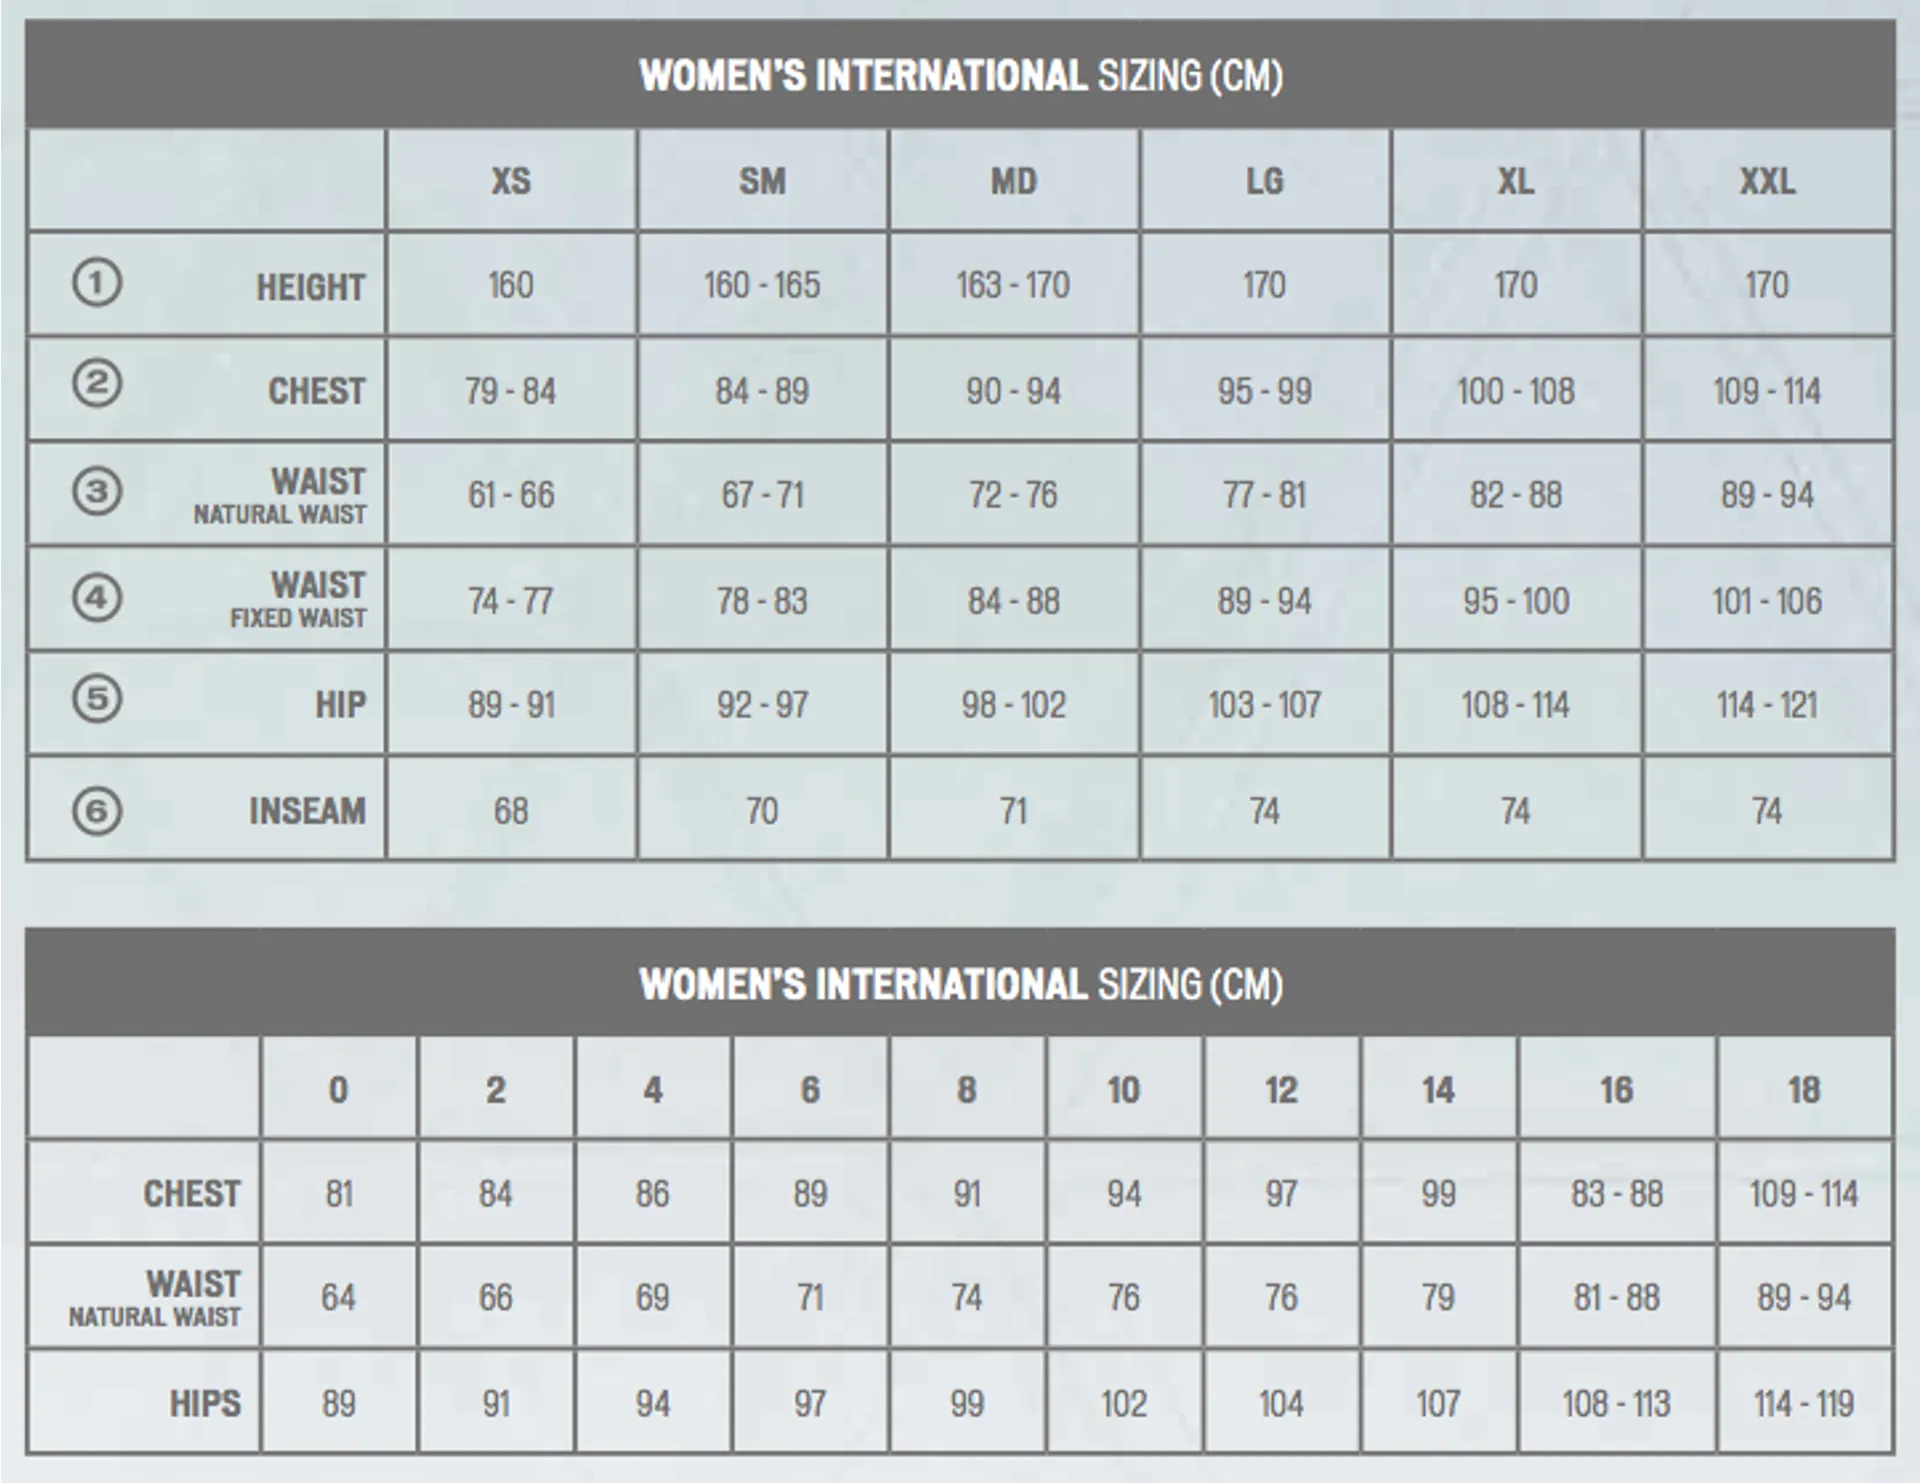Click the bottom Women's International Sizing title
The width and height of the screenshot is (1920, 1483).
[960, 985]
